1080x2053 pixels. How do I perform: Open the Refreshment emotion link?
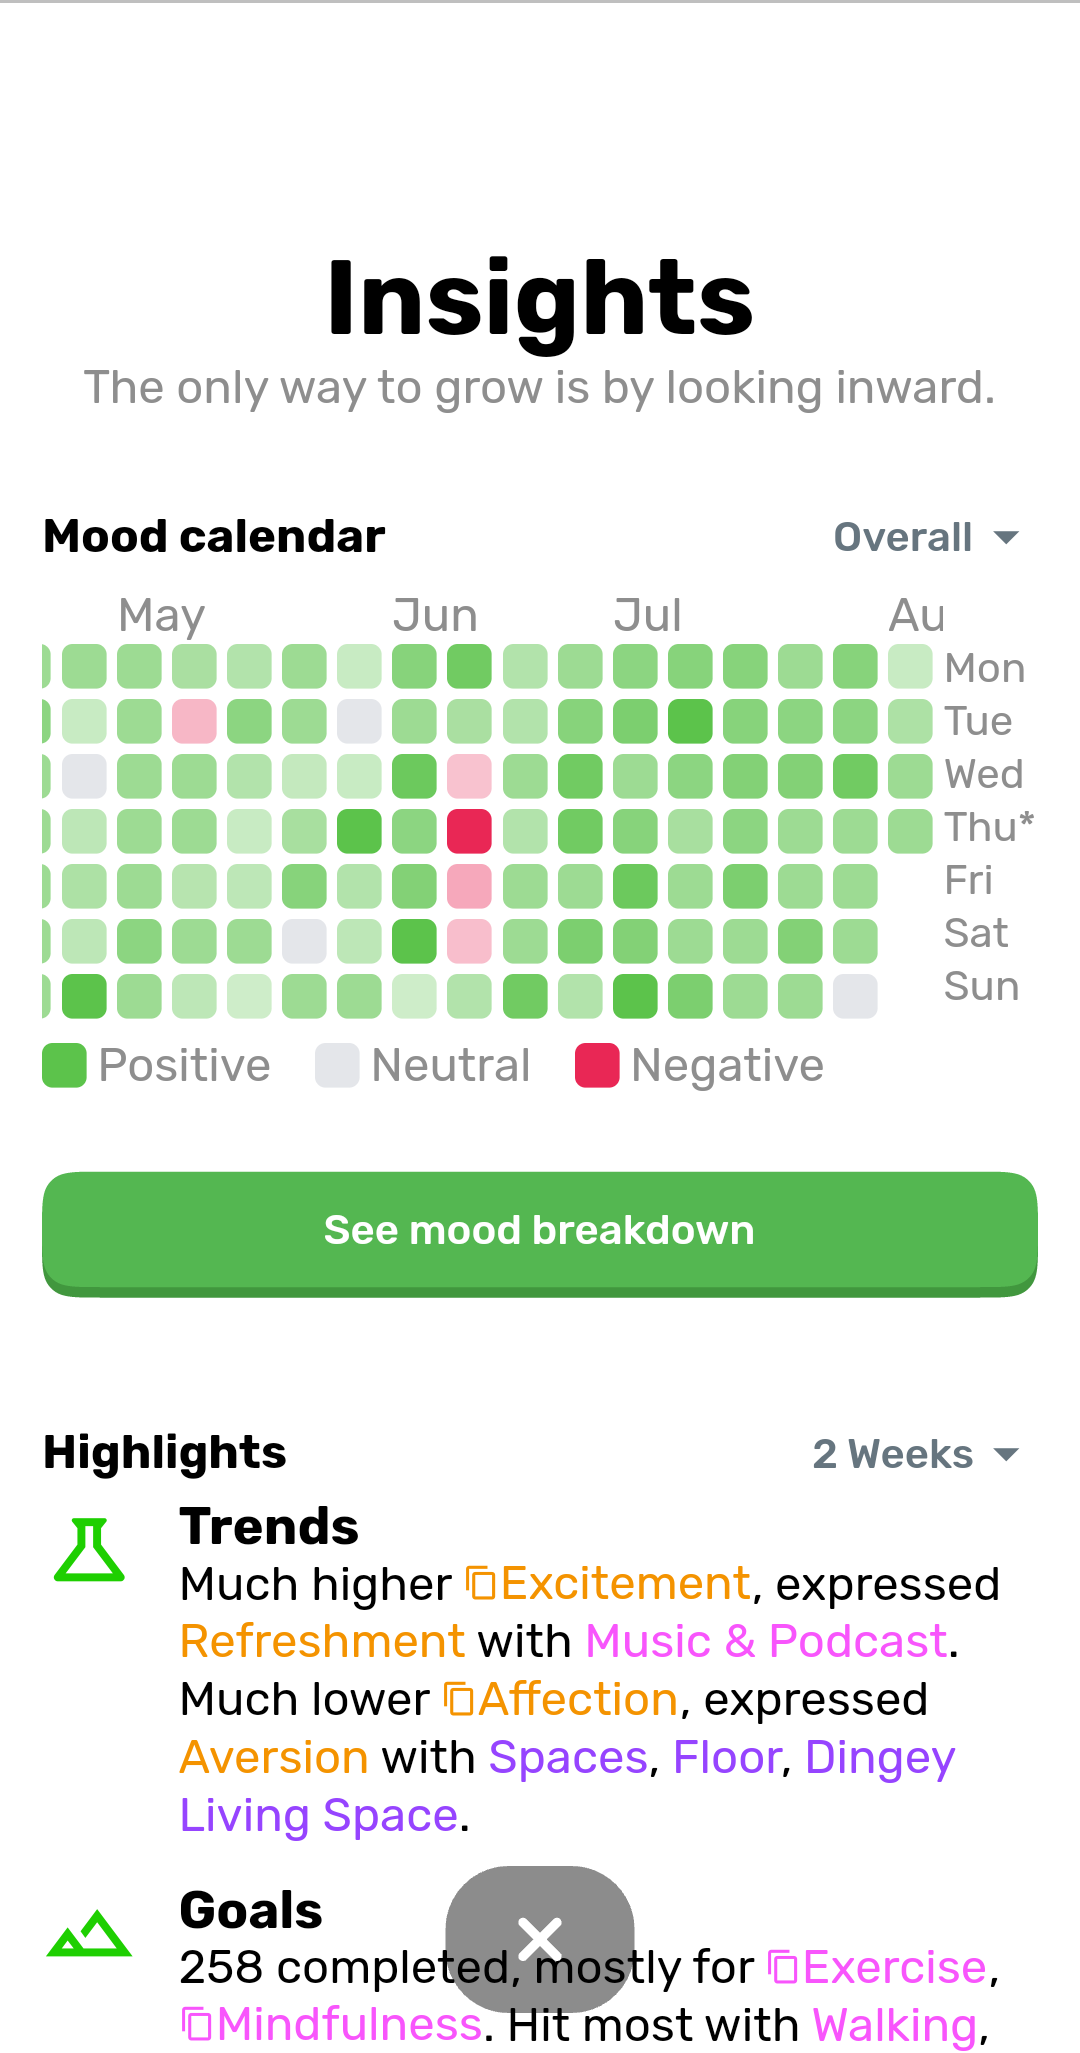tap(322, 1642)
